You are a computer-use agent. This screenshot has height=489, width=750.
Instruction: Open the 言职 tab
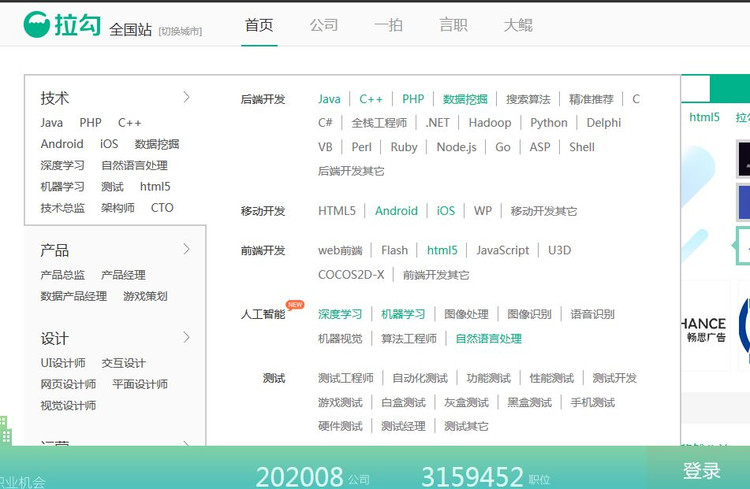click(453, 25)
